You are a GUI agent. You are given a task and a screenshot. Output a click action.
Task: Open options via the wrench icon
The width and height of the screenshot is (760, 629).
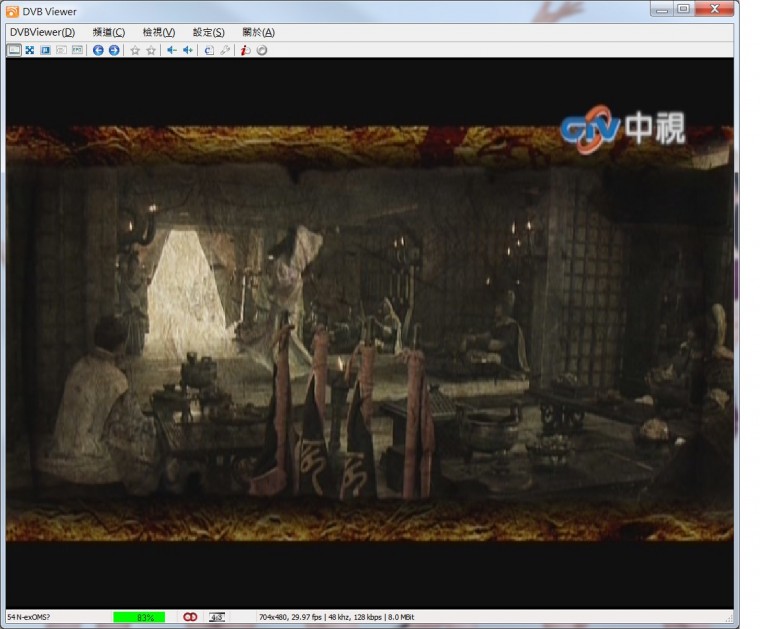(x=225, y=50)
